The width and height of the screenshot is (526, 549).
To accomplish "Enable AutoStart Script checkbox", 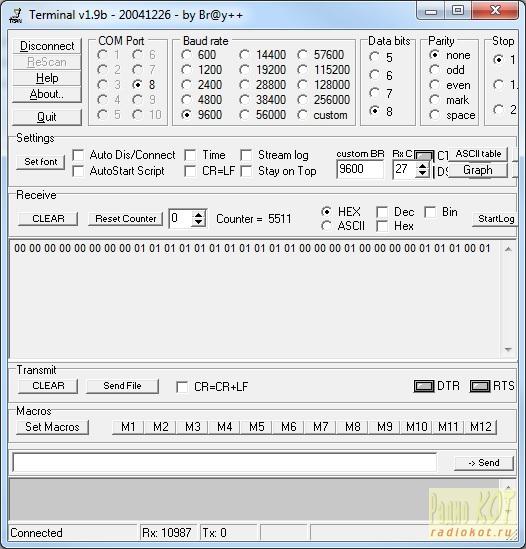I will pos(78,171).
